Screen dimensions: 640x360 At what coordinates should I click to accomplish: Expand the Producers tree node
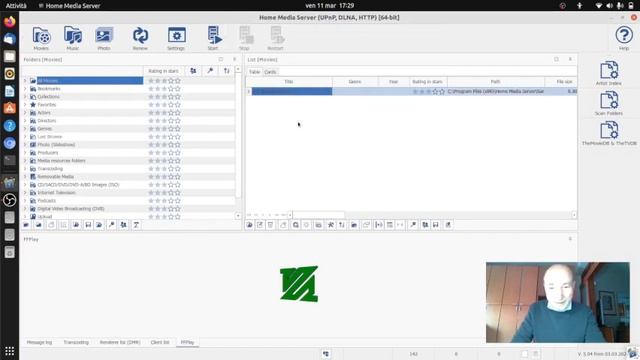25,153
